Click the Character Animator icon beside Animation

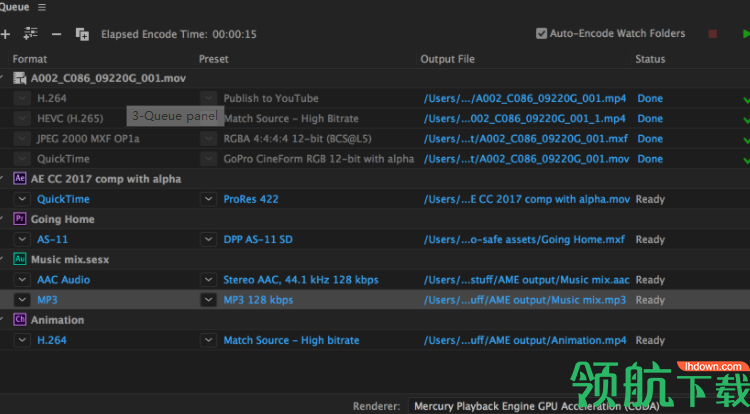[20, 319]
